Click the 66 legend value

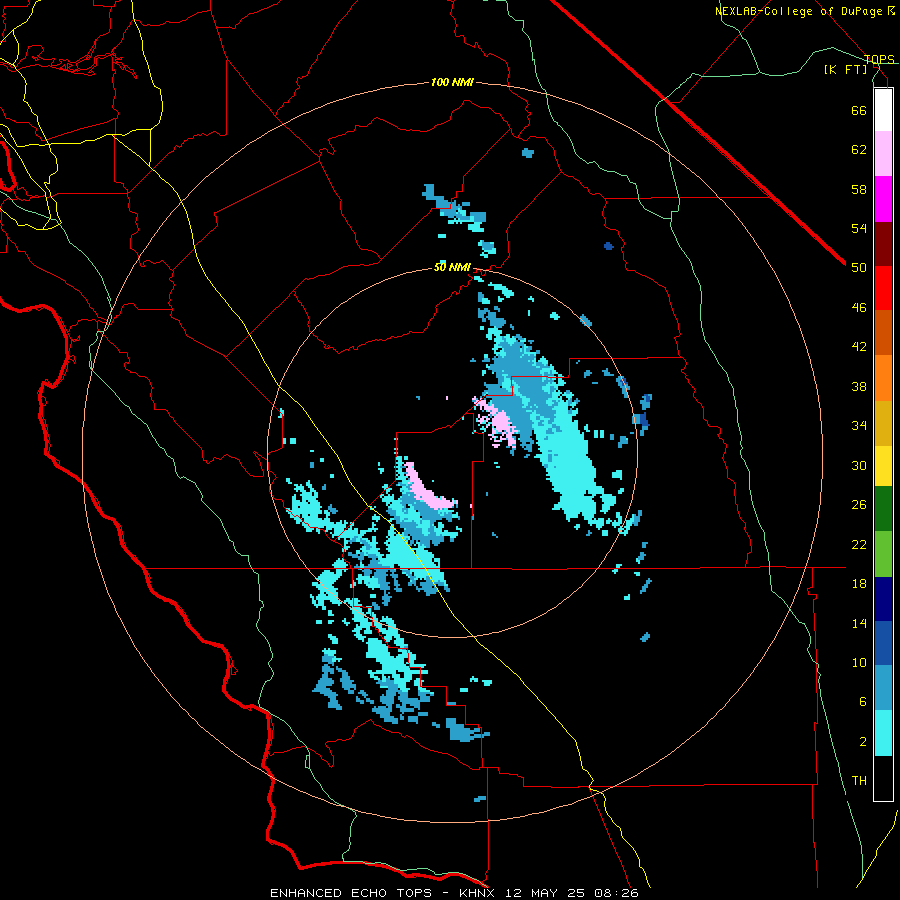[x=859, y=110]
